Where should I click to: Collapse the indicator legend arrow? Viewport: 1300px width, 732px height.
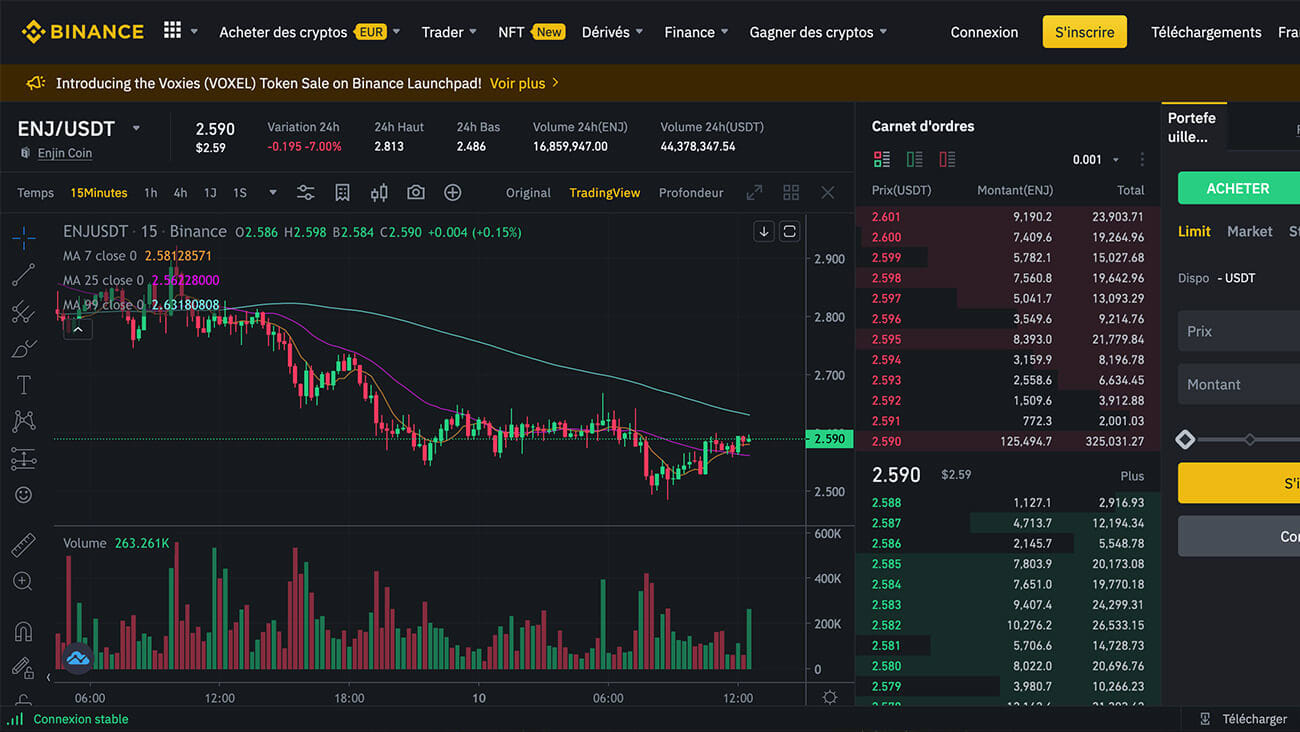[x=78, y=327]
